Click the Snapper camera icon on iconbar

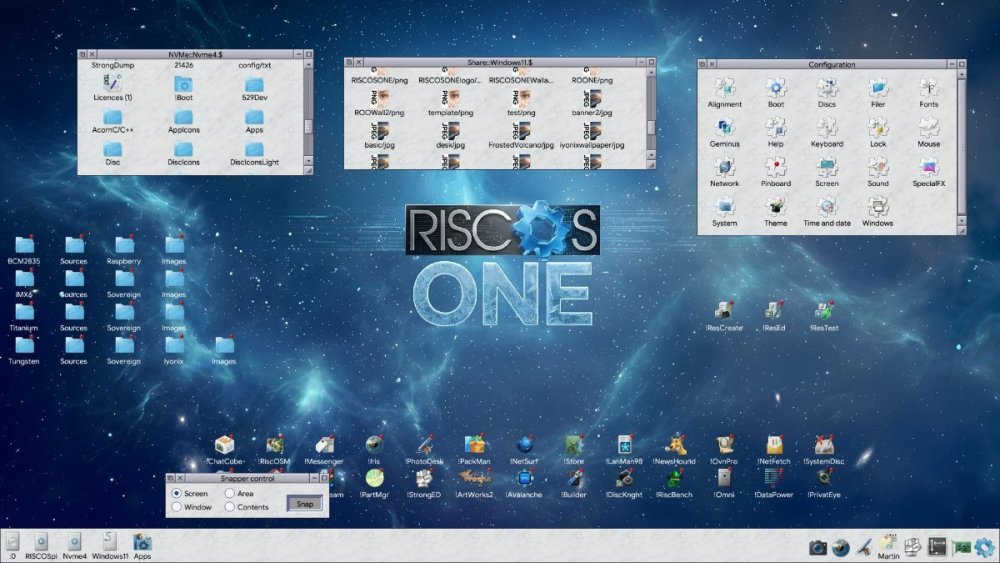click(818, 547)
